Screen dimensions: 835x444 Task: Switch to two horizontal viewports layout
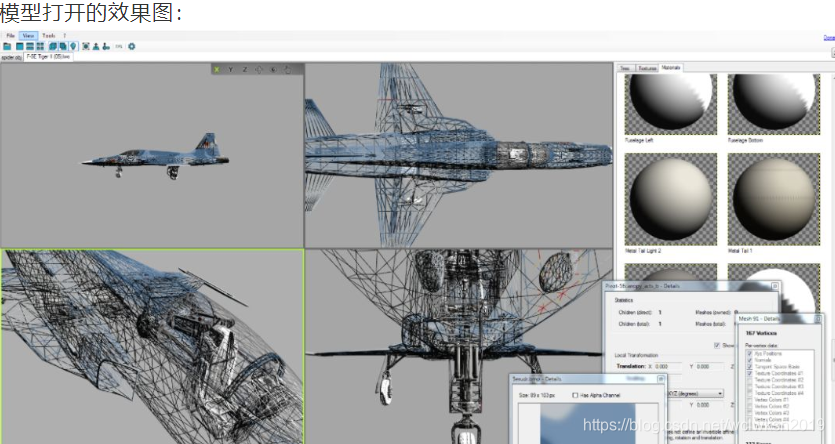tap(30, 46)
